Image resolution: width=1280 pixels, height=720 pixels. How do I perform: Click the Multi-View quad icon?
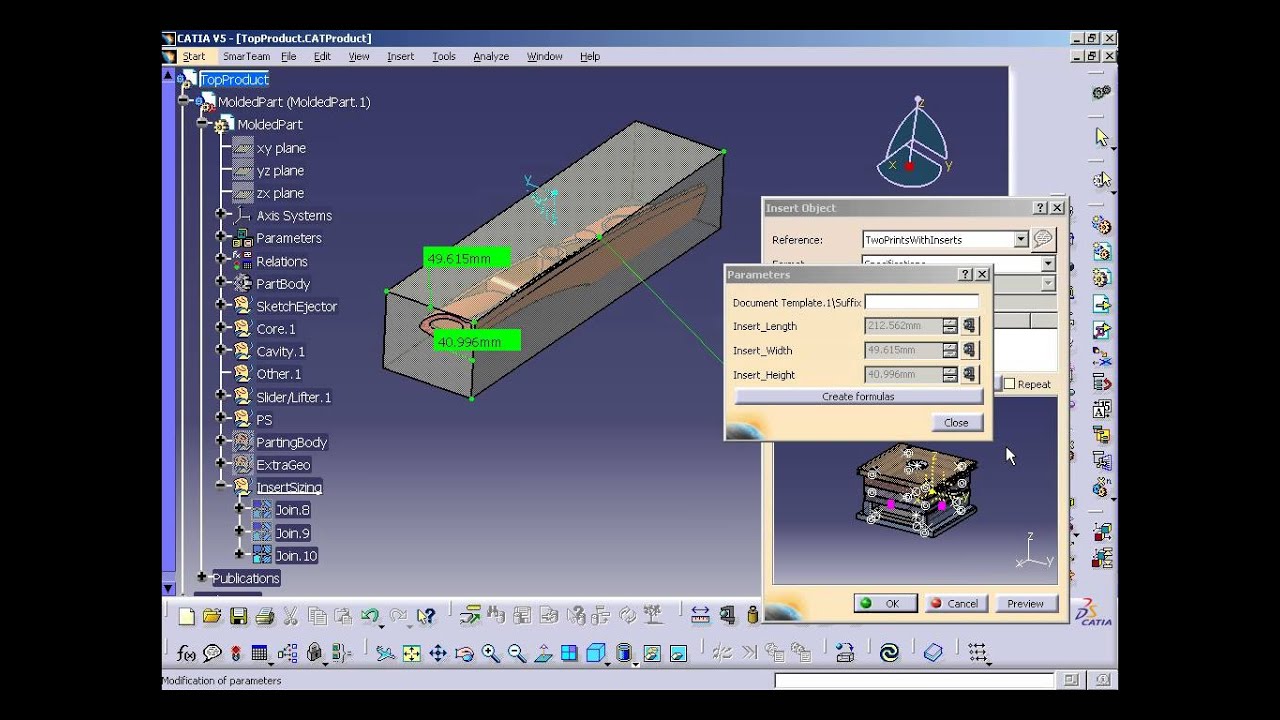(569, 654)
